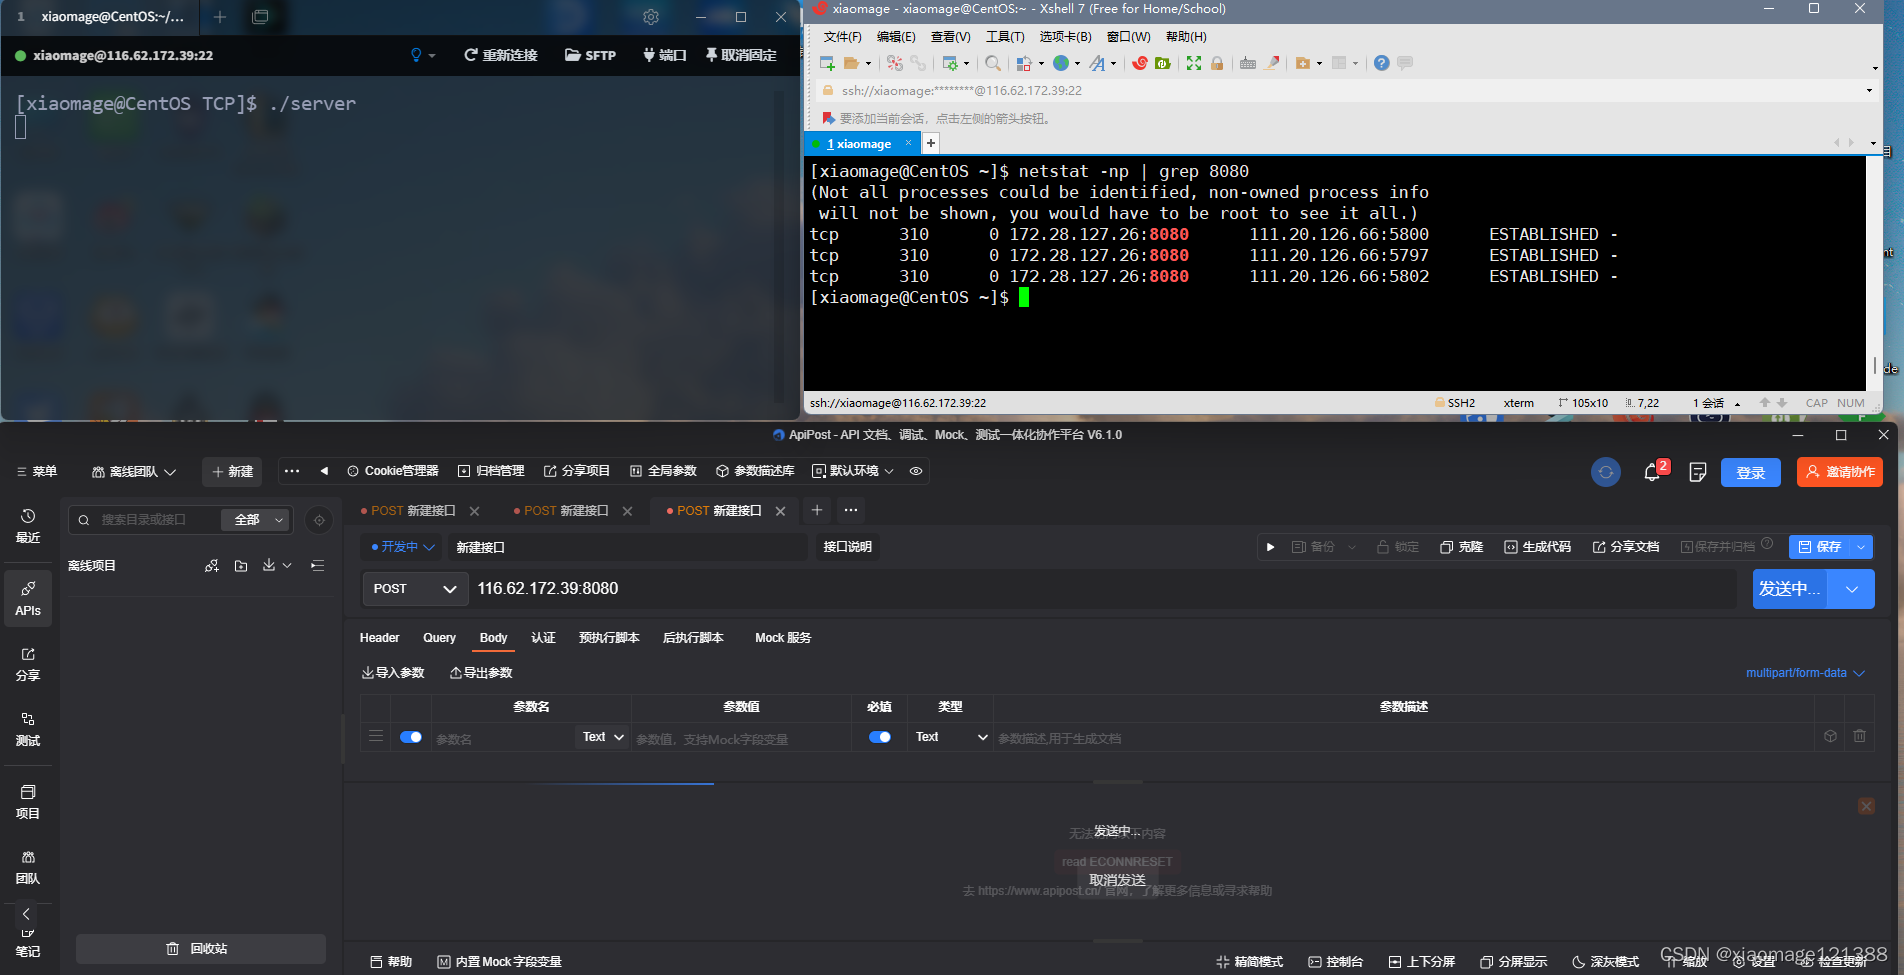Click 取消发送 to cancel sending
1904x975 pixels.
point(1117,880)
